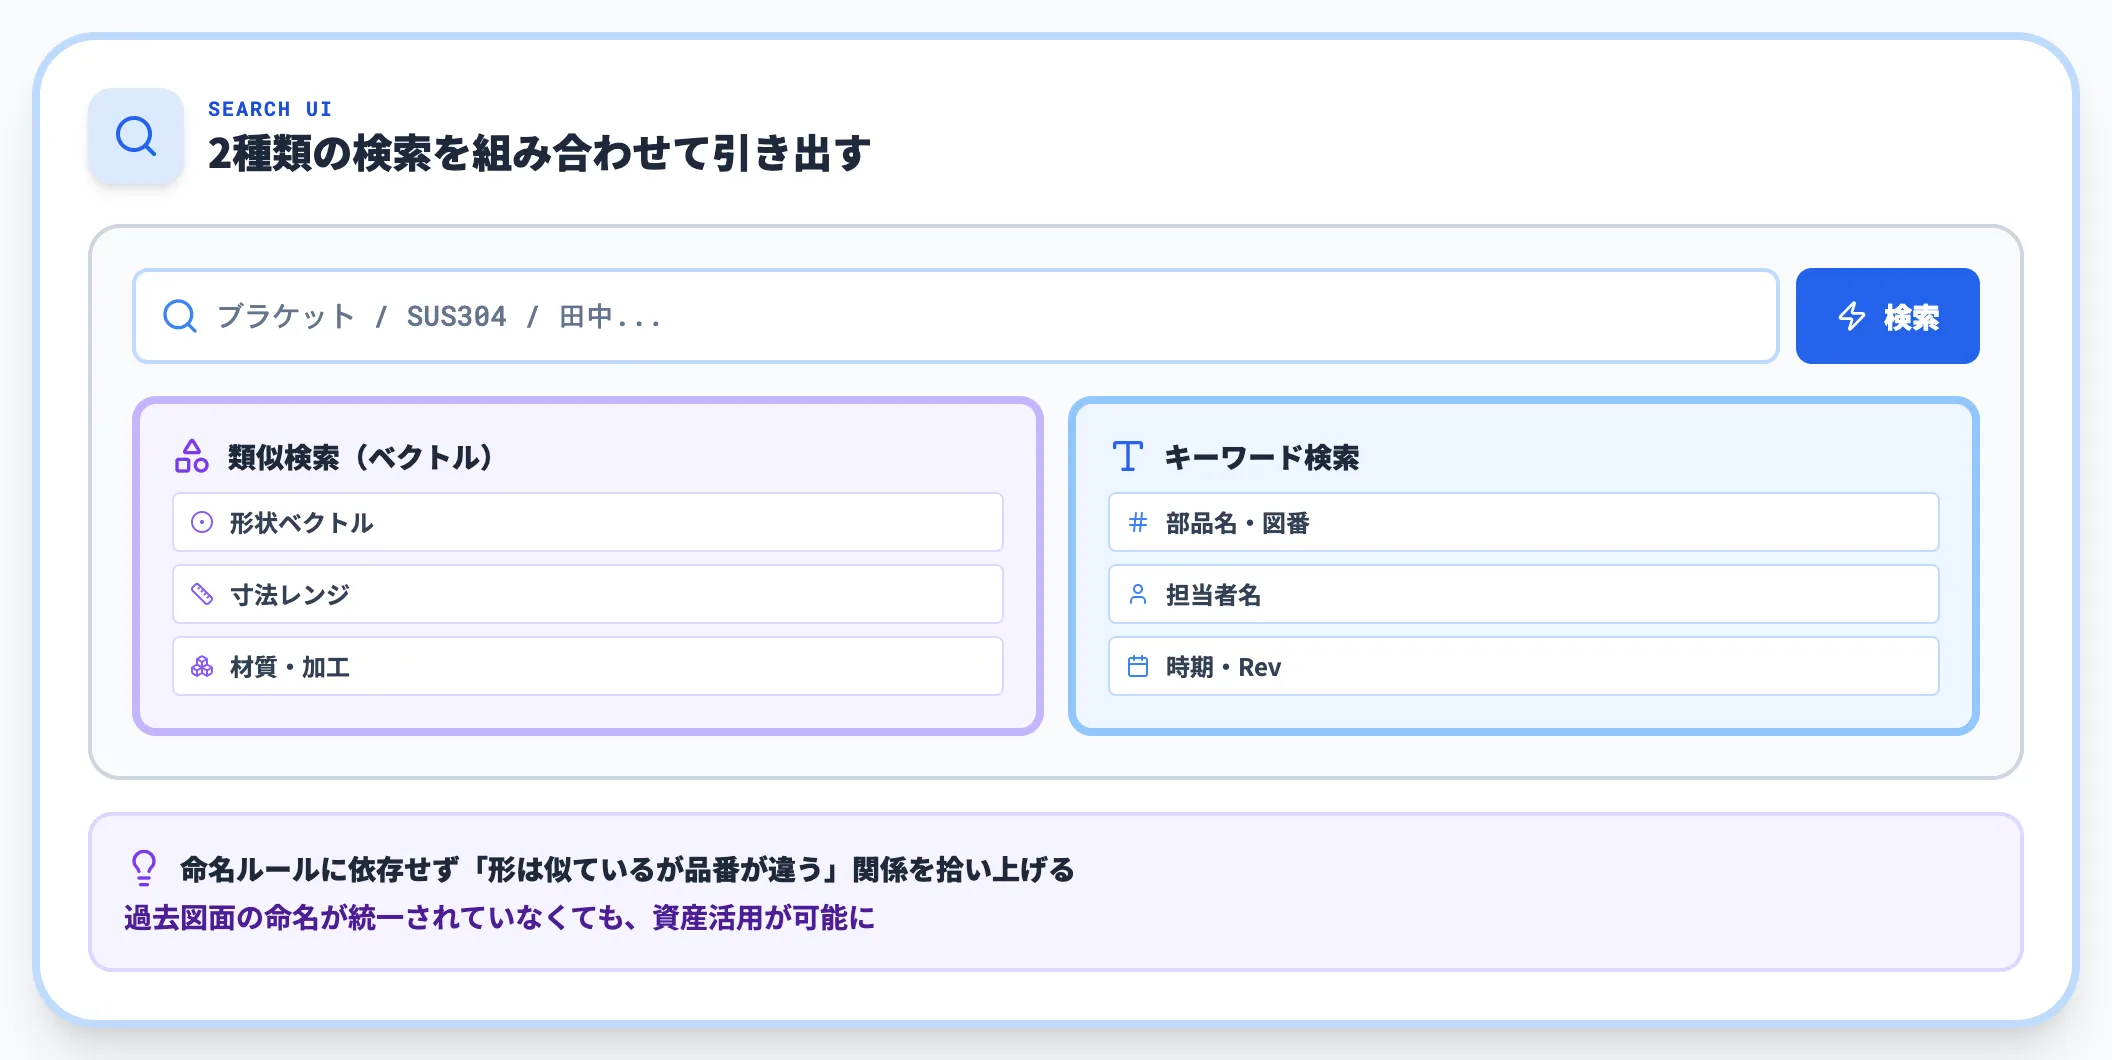The width and height of the screenshot is (2112, 1060).
Task: Select the 寸法レンジ option
Action: pyautogui.click(x=587, y=593)
